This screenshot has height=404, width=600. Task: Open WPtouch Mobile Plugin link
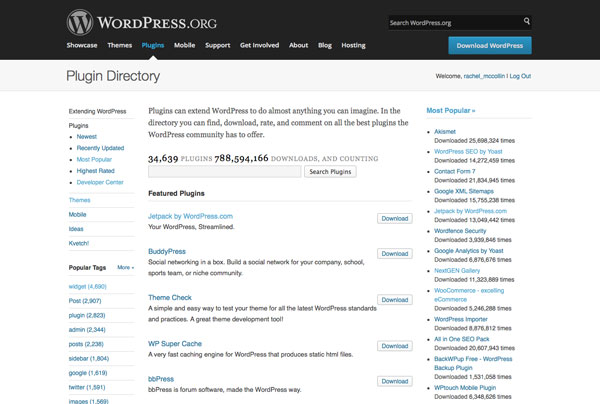pos(465,388)
